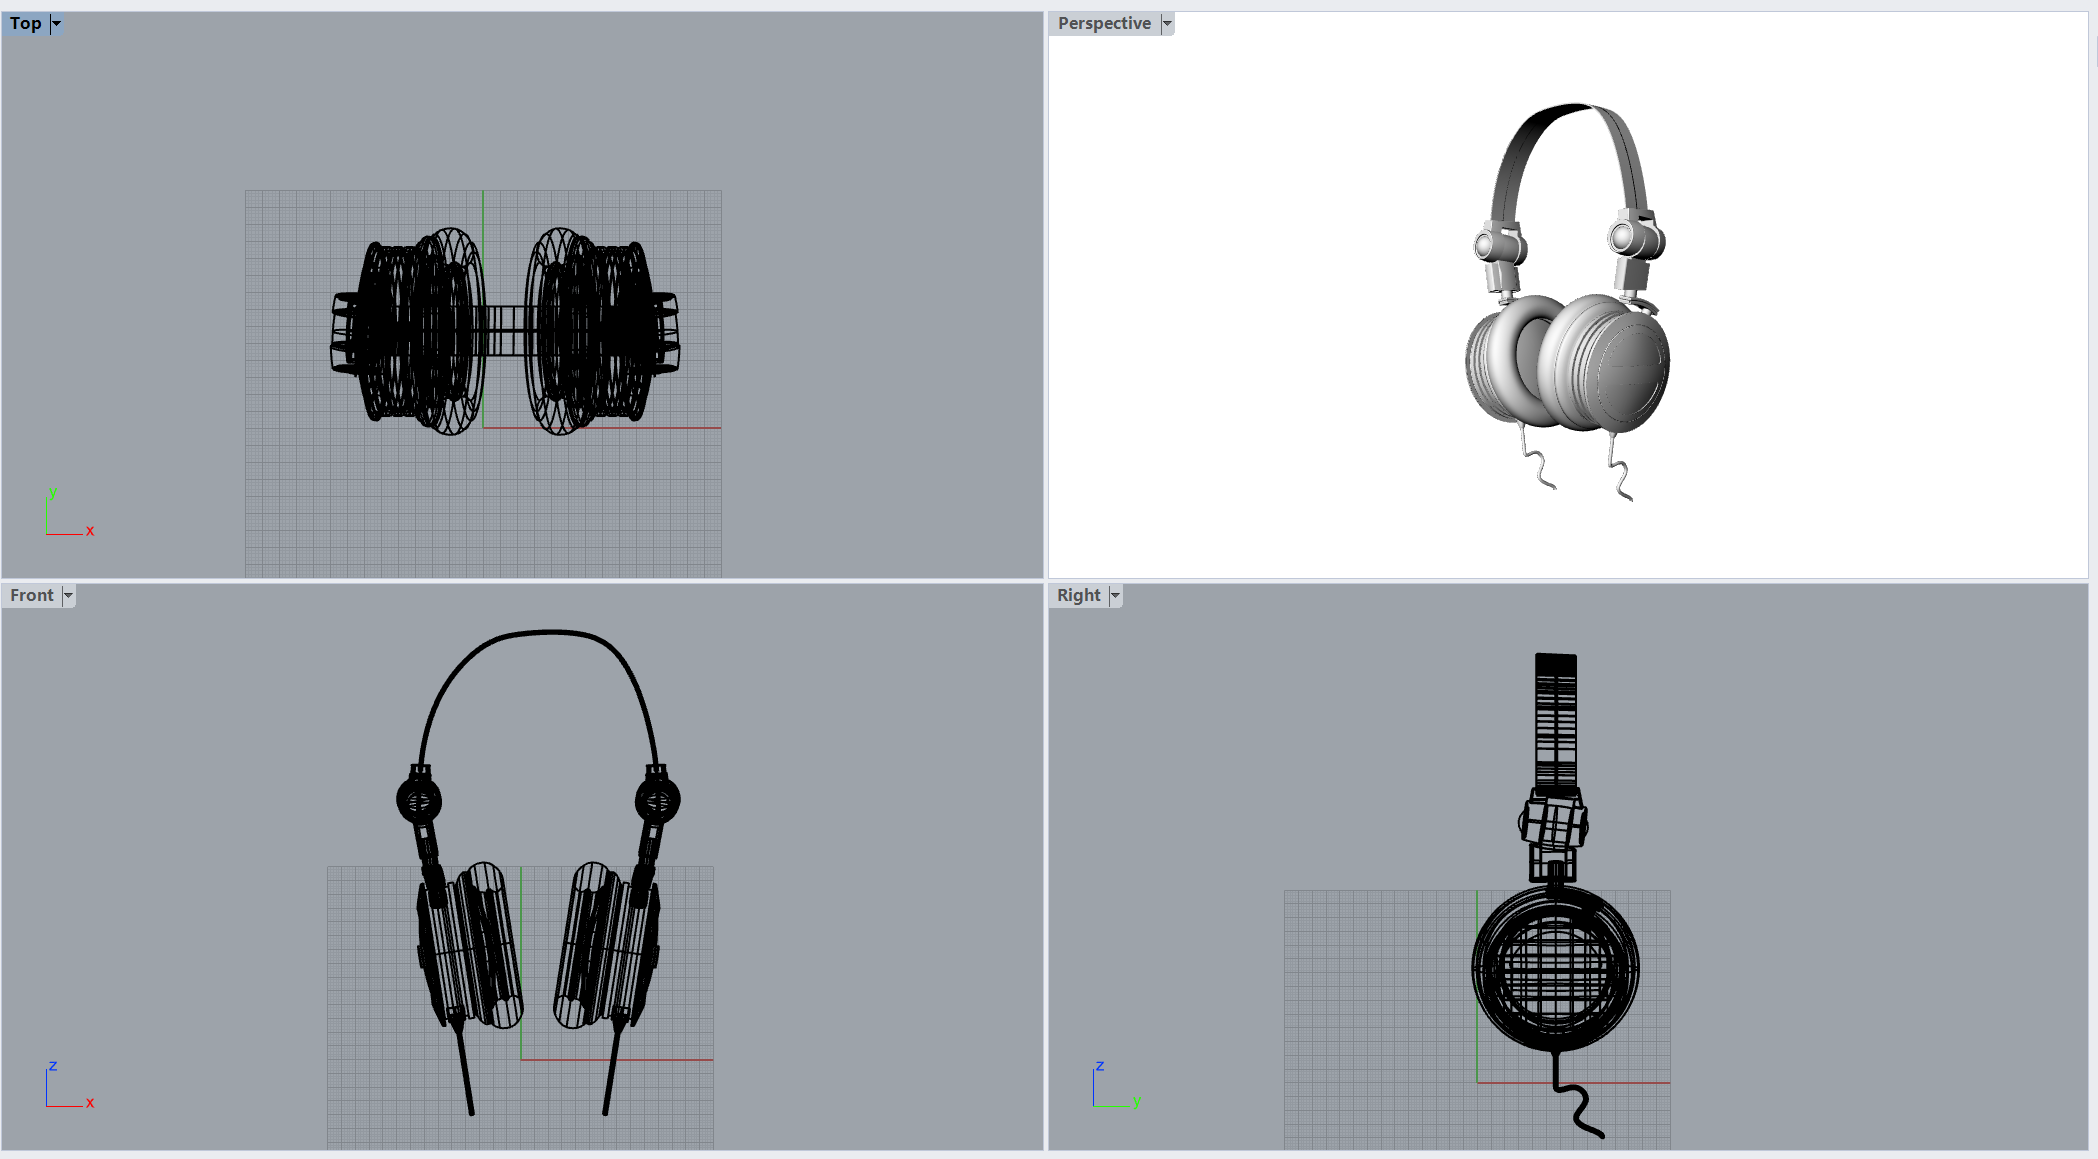Click the red X axis indicator in Front viewport
2098x1159 pixels.
click(89, 1102)
